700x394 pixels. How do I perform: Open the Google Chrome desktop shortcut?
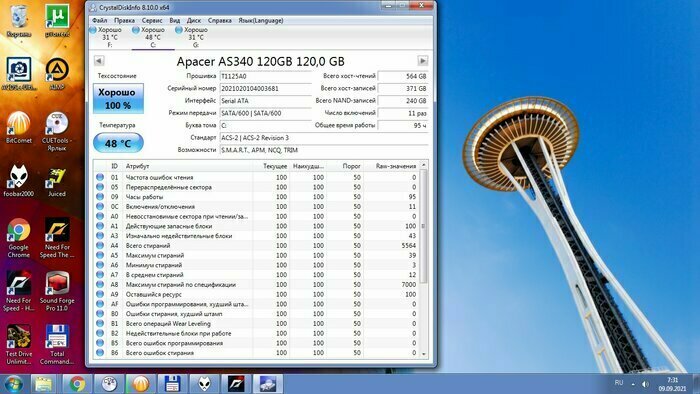(19, 238)
